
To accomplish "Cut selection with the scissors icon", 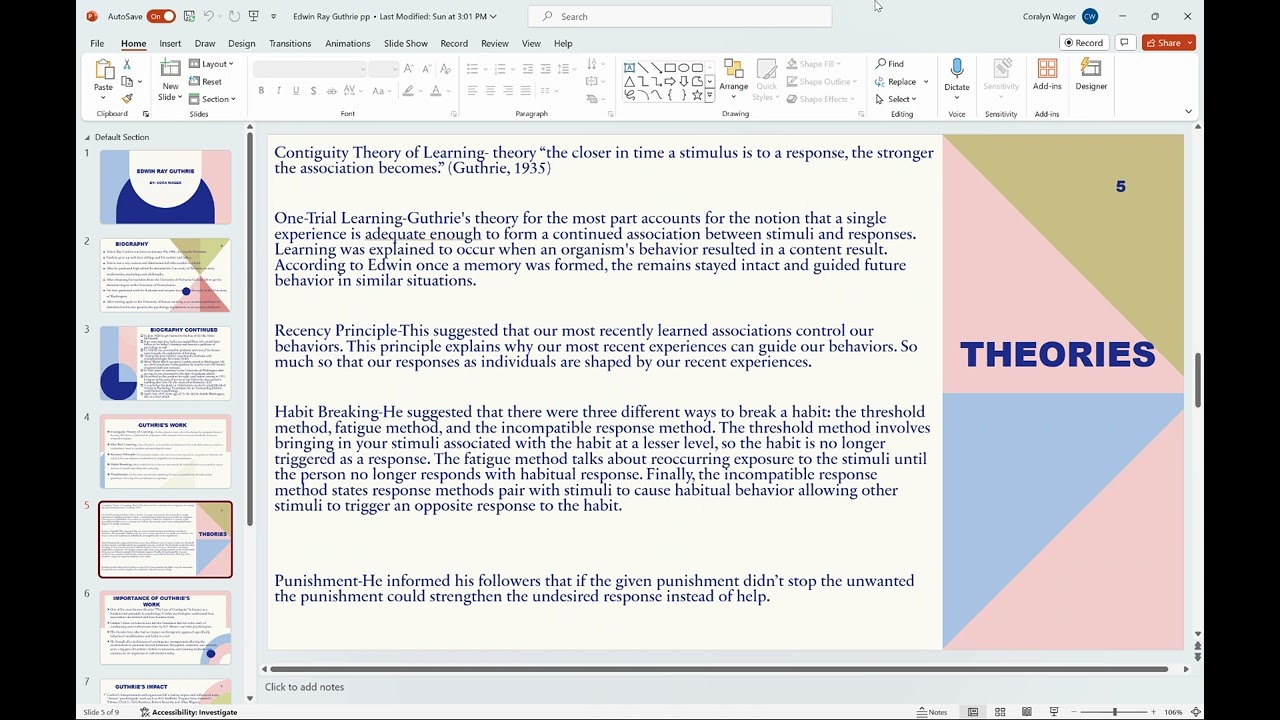I will (127, 64).
